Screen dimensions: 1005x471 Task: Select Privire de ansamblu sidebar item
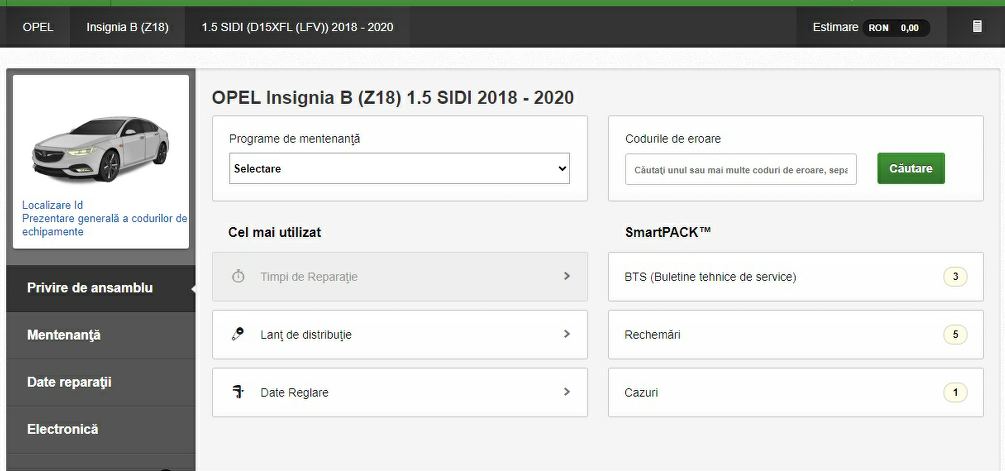click(x=90, y=288)
